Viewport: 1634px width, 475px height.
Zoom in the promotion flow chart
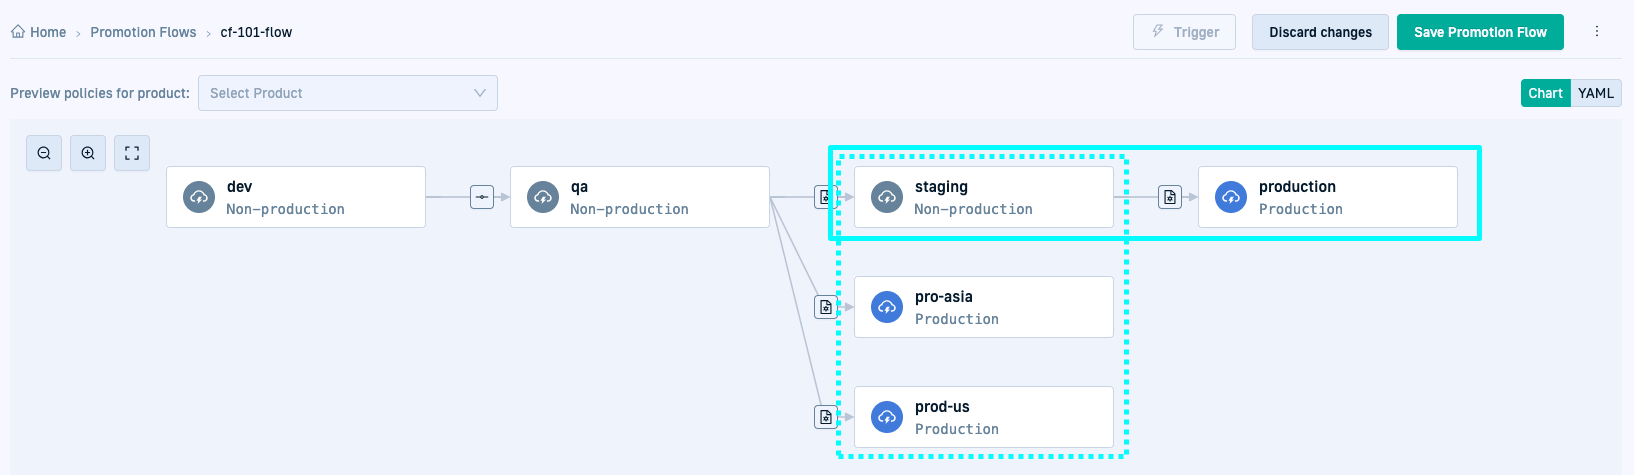coord(88,153)
